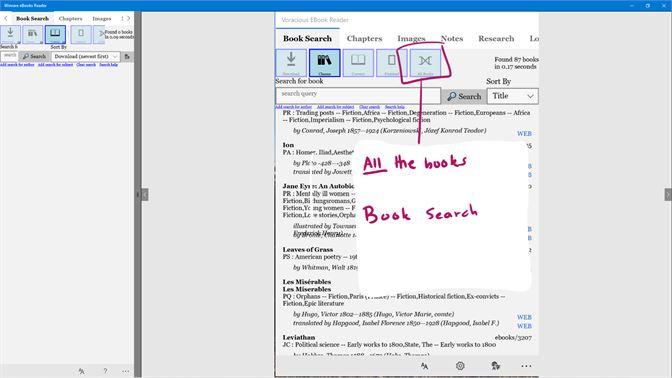Image resolution: width=672 pixels, height=378 pixels.
Task: Select the All Books shuffle filter icon
Action: coord(425,63)
